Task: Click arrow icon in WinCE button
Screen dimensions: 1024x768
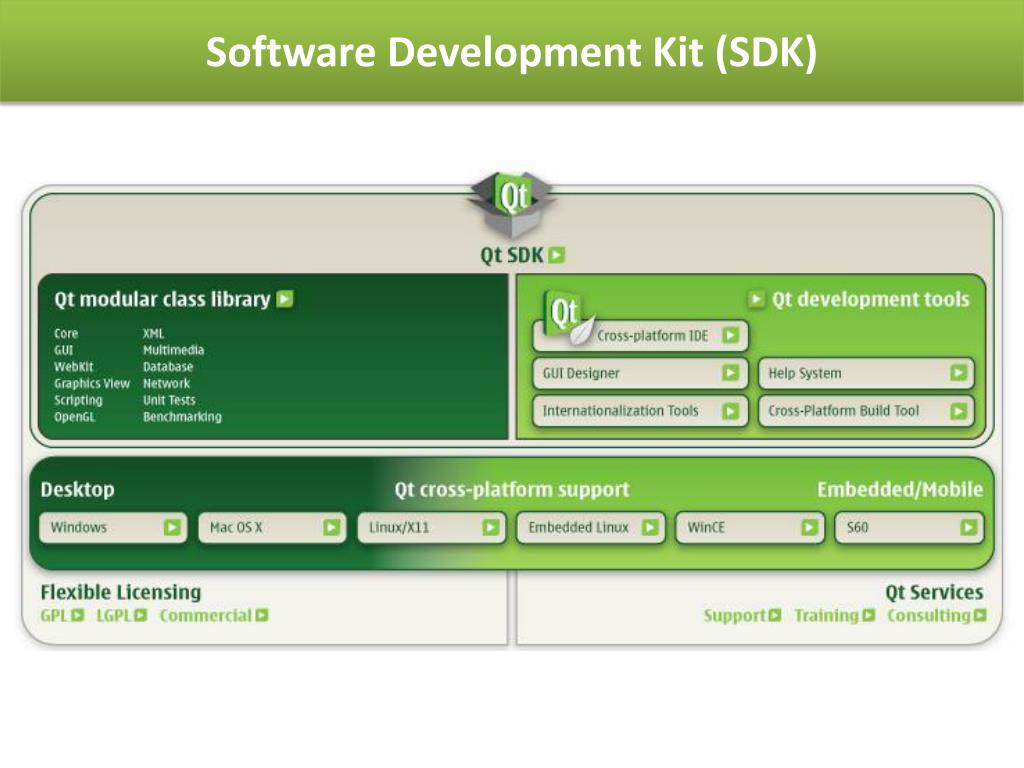Action: [x=809, y=527]
